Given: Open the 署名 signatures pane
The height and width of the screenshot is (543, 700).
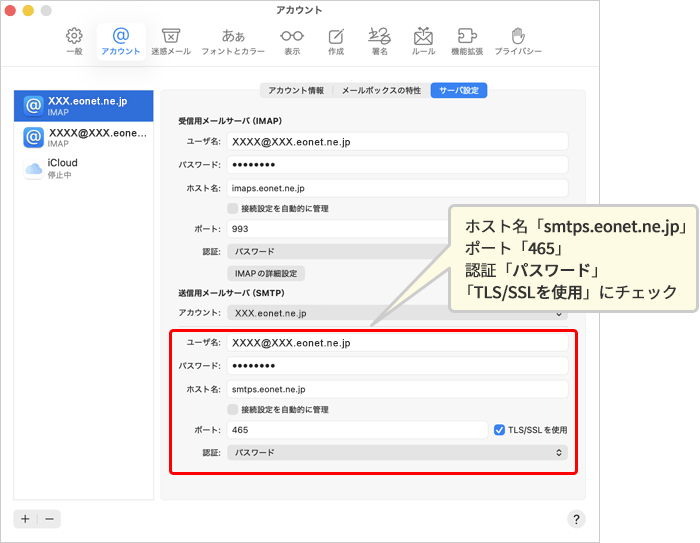Looking at the screenshot, I should click(379, 41).
